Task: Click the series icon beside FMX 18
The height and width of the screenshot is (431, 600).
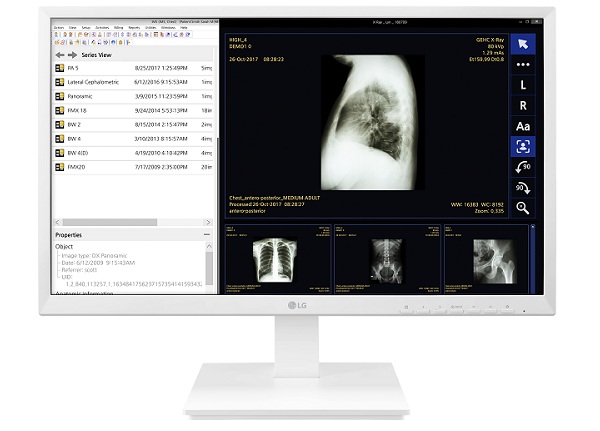Action: [x=60, y=111]
